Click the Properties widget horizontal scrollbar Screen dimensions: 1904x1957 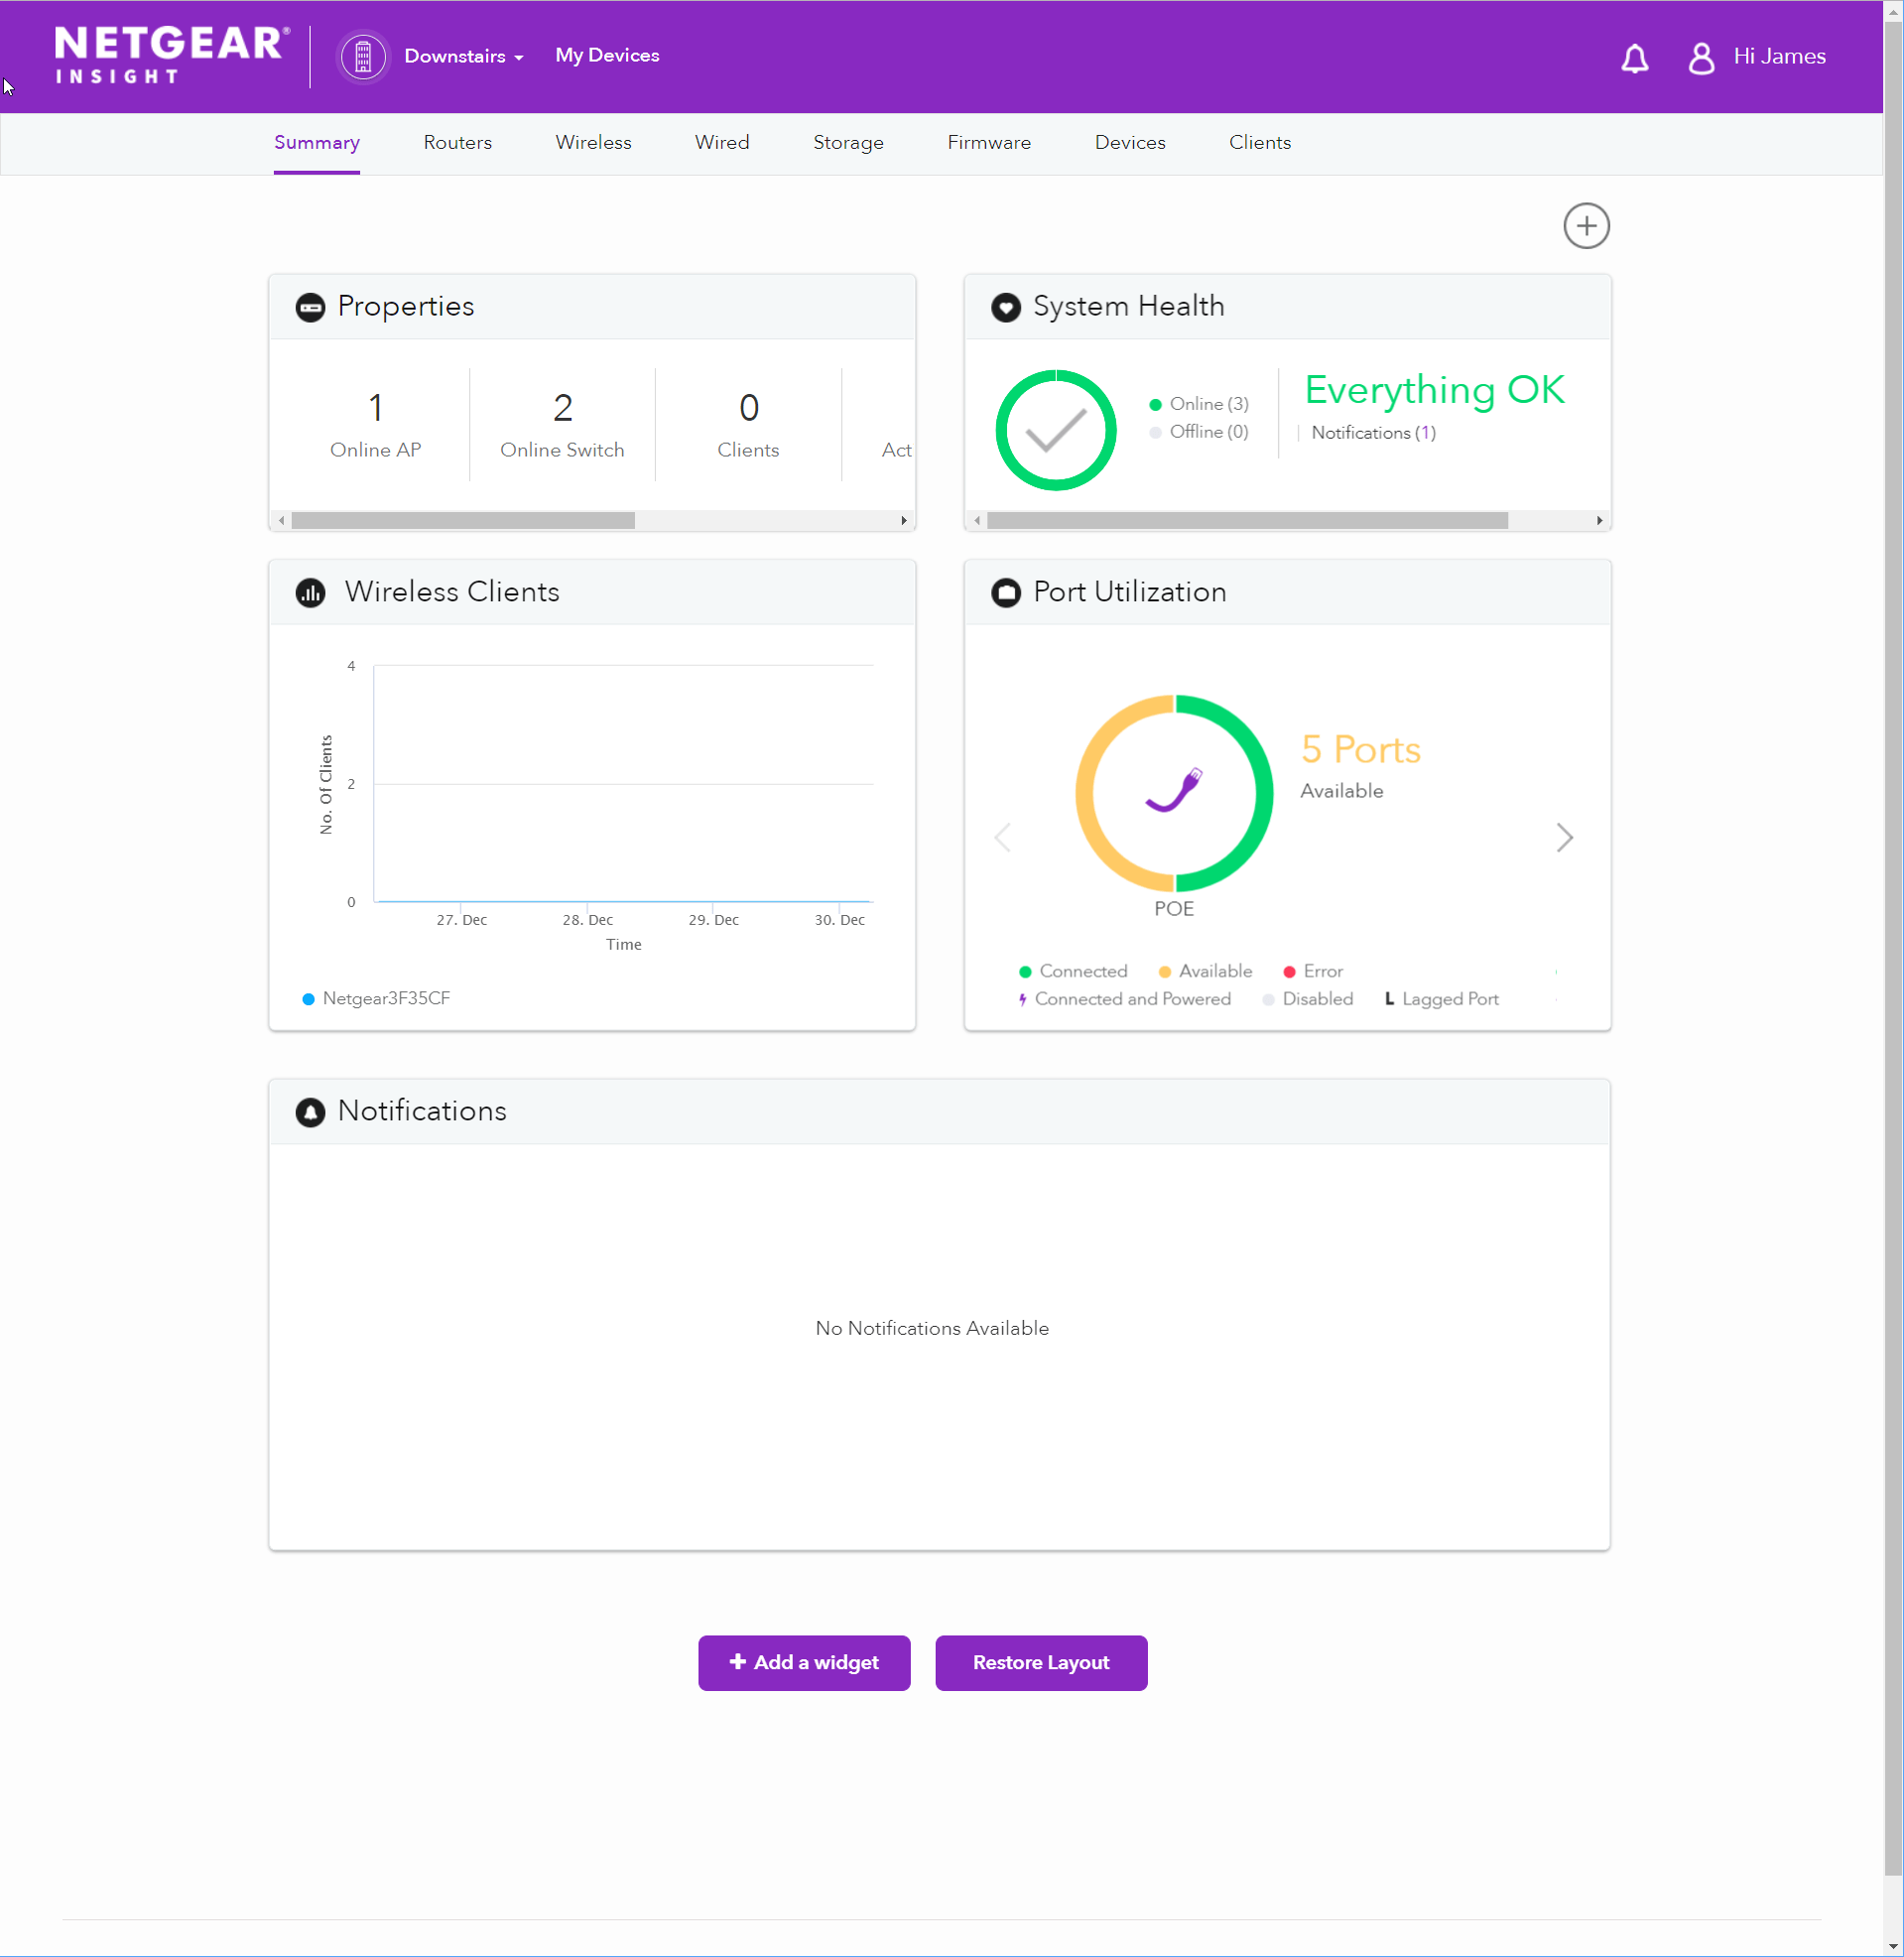click(x=463, y=521)
